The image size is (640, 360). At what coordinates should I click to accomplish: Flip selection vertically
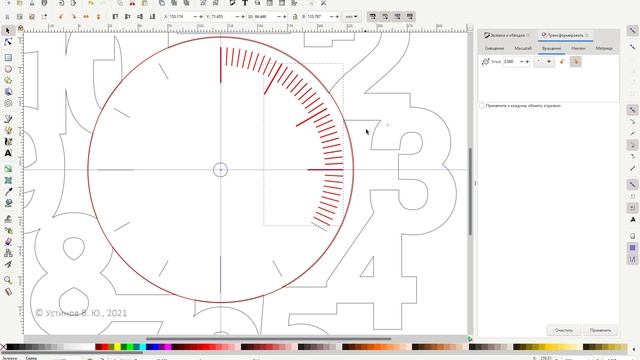[x=98, y=17]
